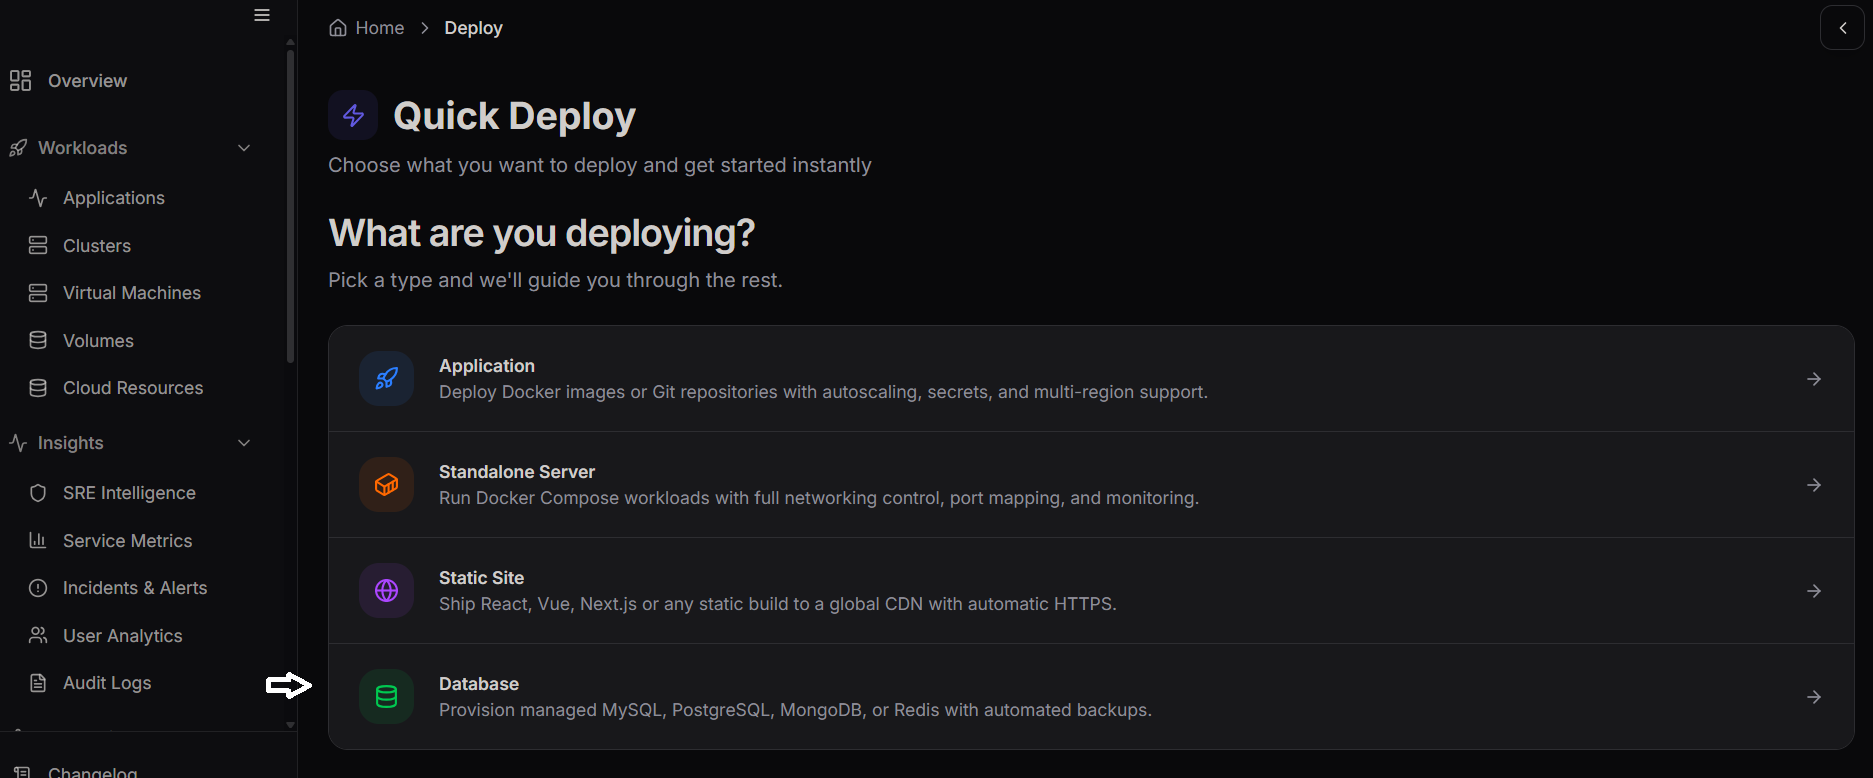Select the Database deployment option arrow

click(1813, 697)
